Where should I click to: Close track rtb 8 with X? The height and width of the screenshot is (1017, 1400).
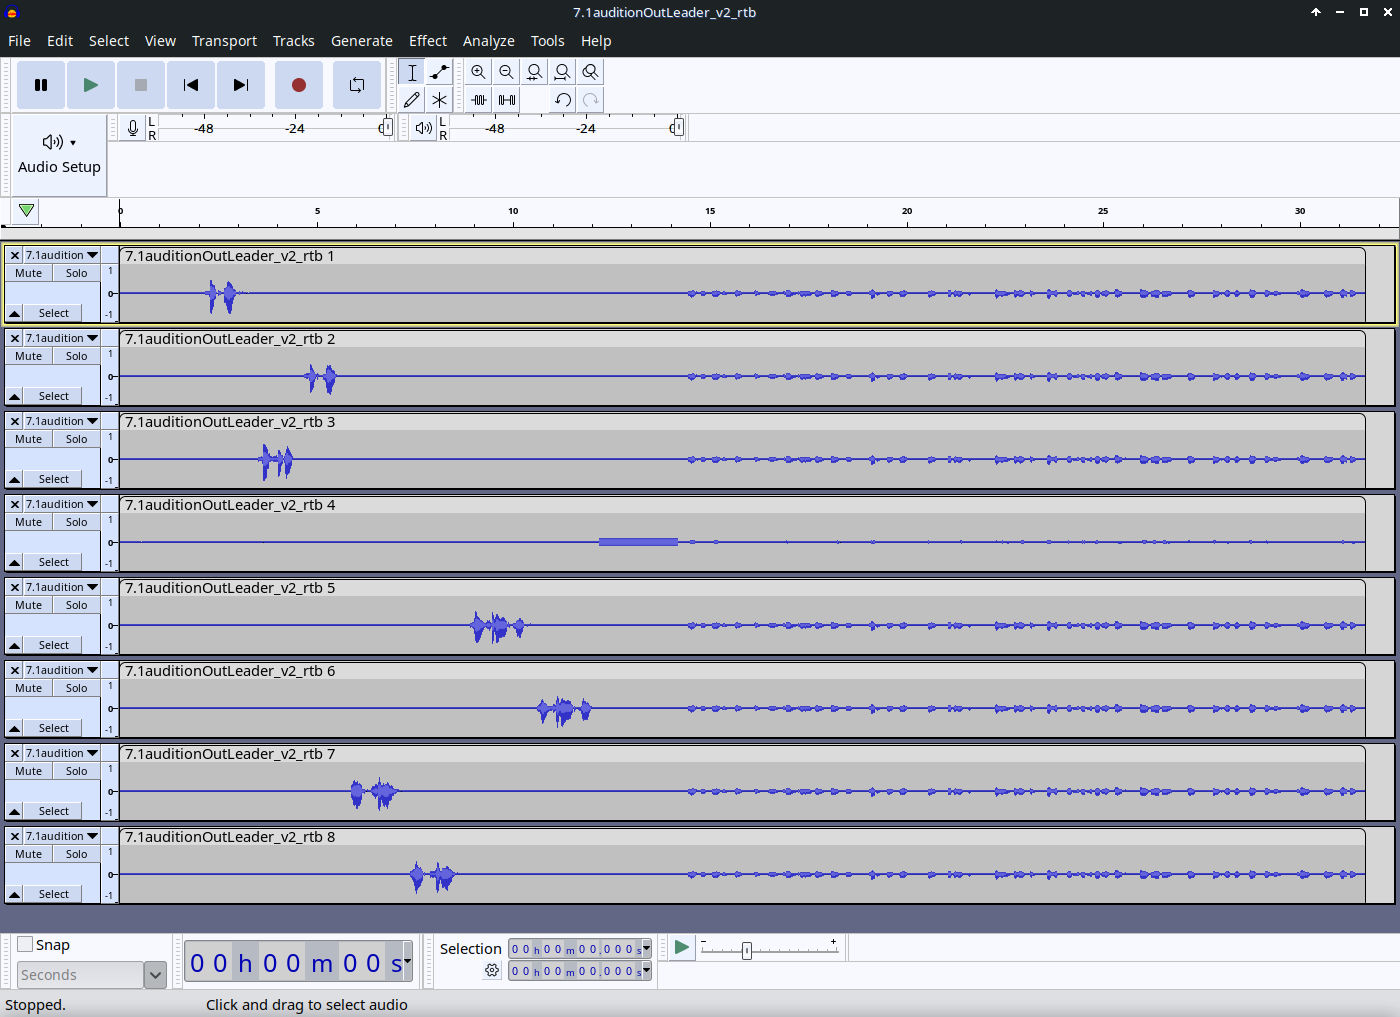[x=15, y=836]
